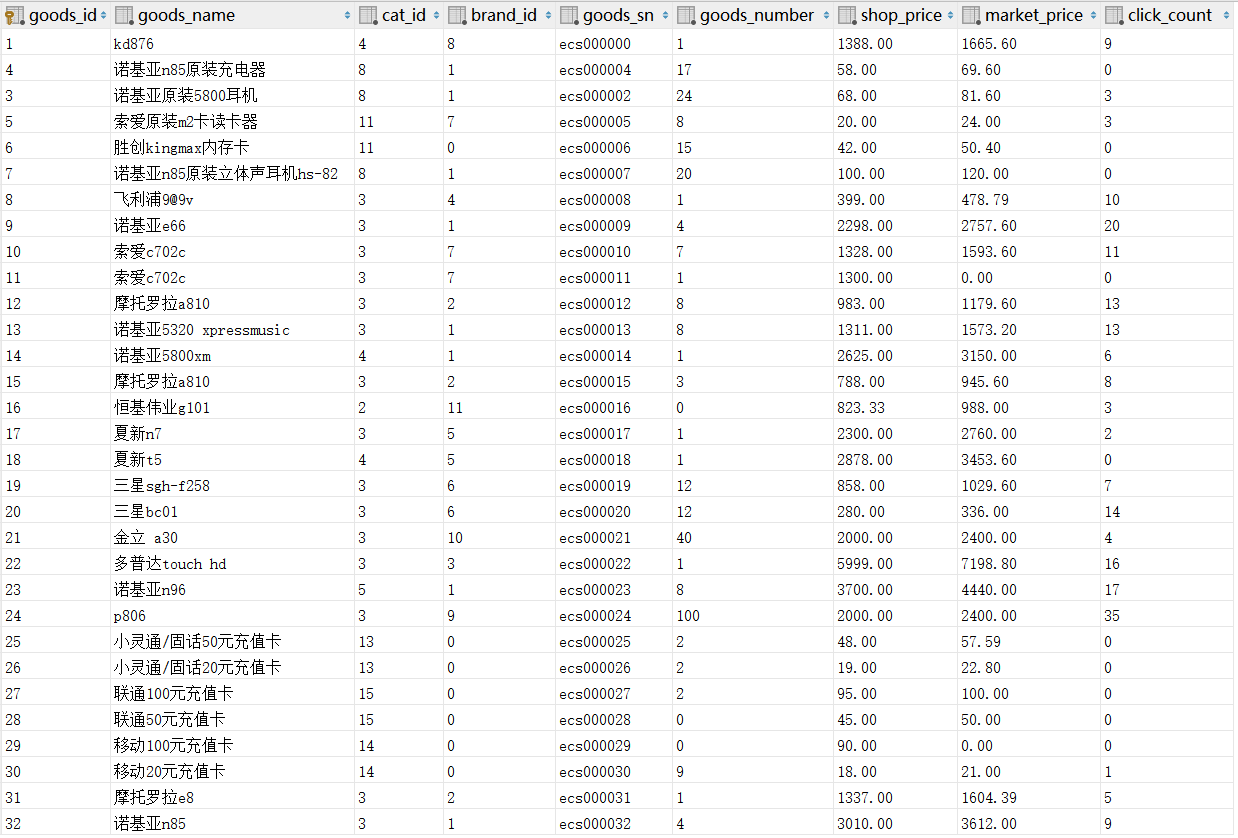Click the cell '移动20元充值卡'
Image resolution: width=1238 pixels, height=838 pixels.
point(170,772)
